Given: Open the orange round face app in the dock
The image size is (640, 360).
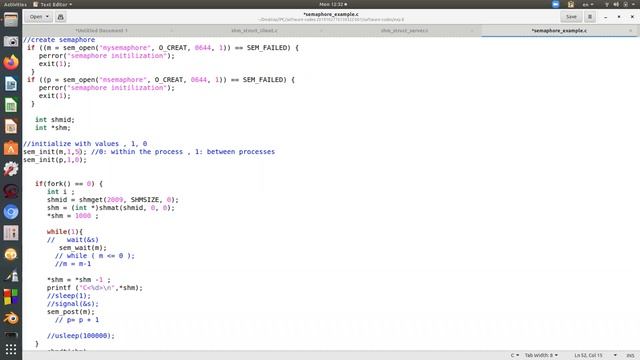Looking at the screenshot, I should tap(11, 254).
